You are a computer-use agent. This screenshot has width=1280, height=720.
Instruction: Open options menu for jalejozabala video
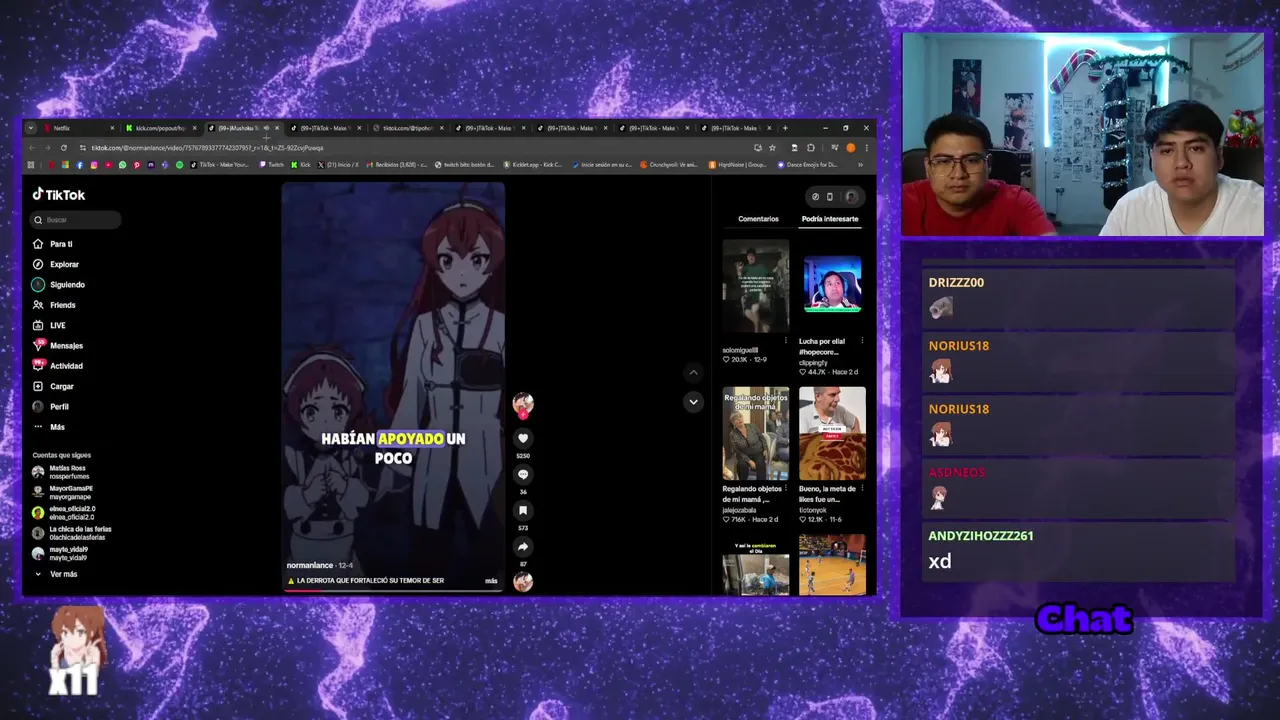click(786, 490)
